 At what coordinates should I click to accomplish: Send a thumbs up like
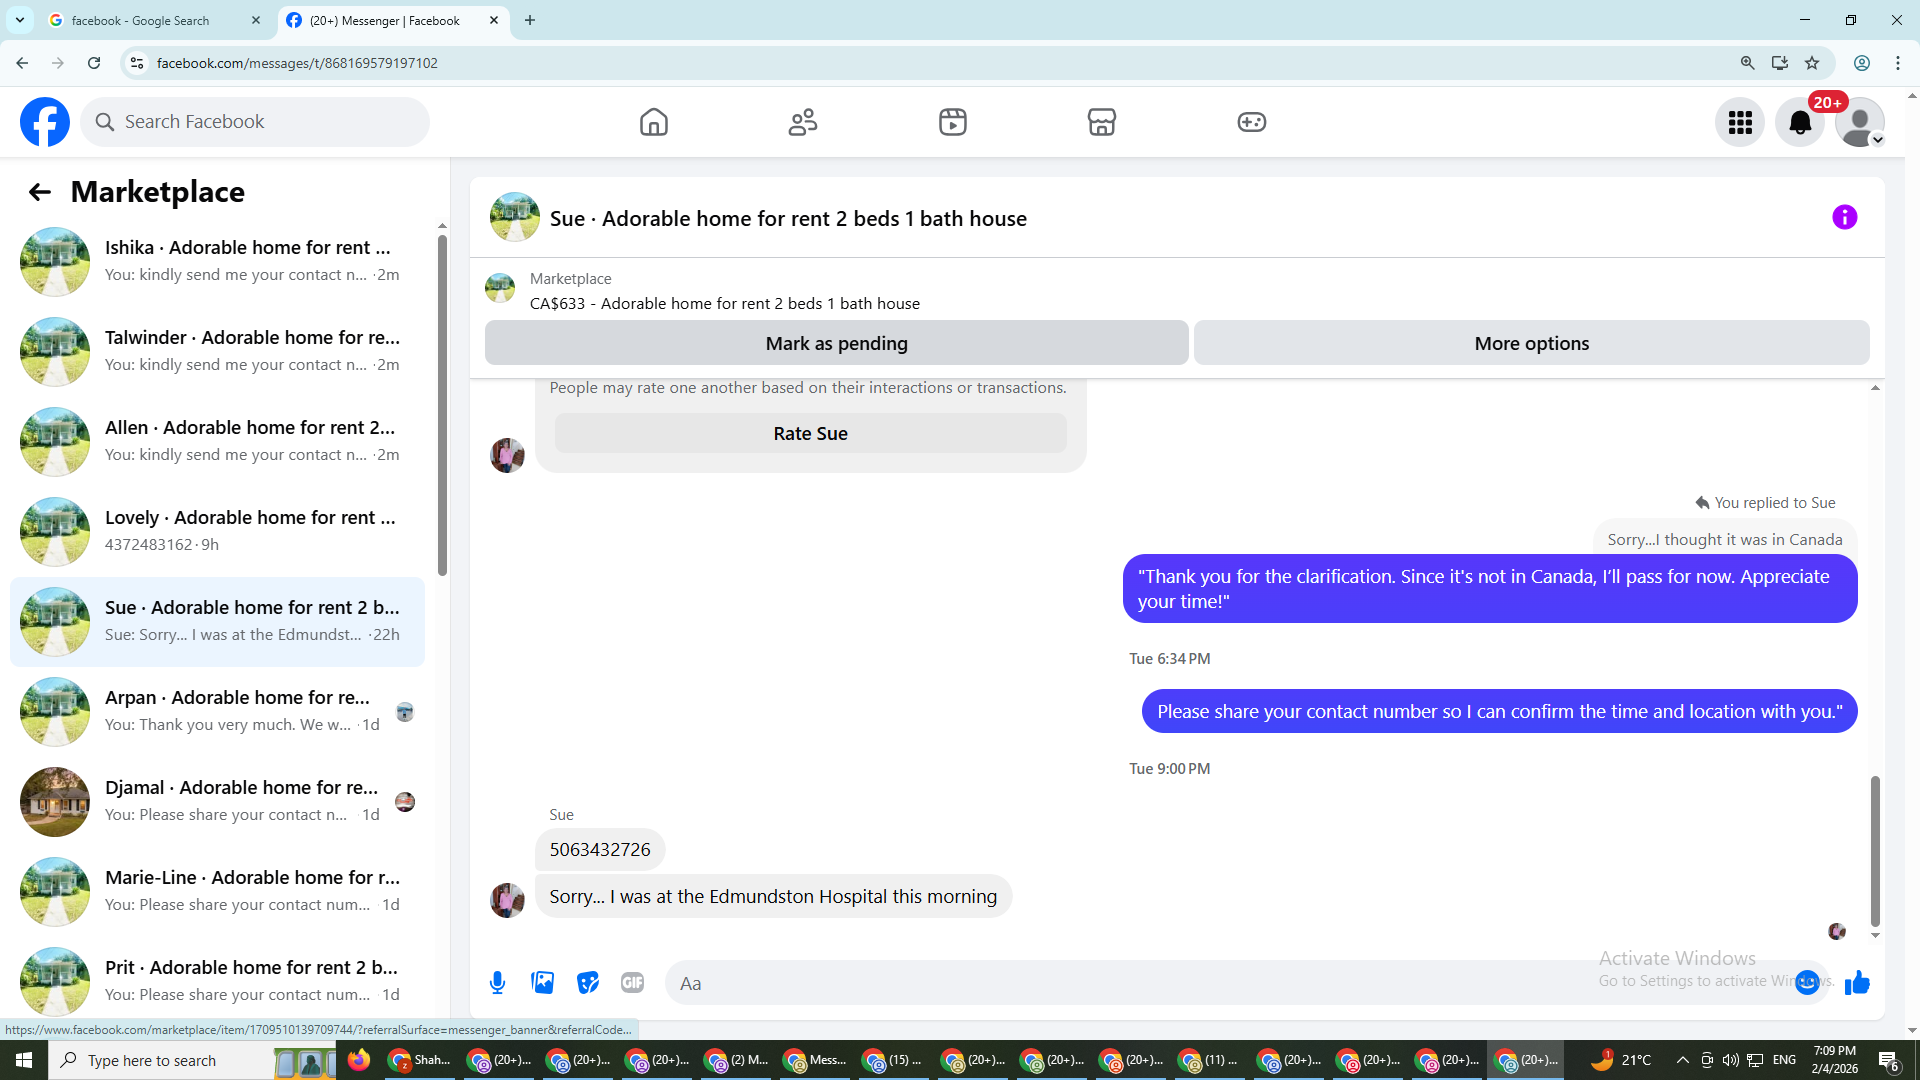pyautogui.click(x=1857, y=983)
